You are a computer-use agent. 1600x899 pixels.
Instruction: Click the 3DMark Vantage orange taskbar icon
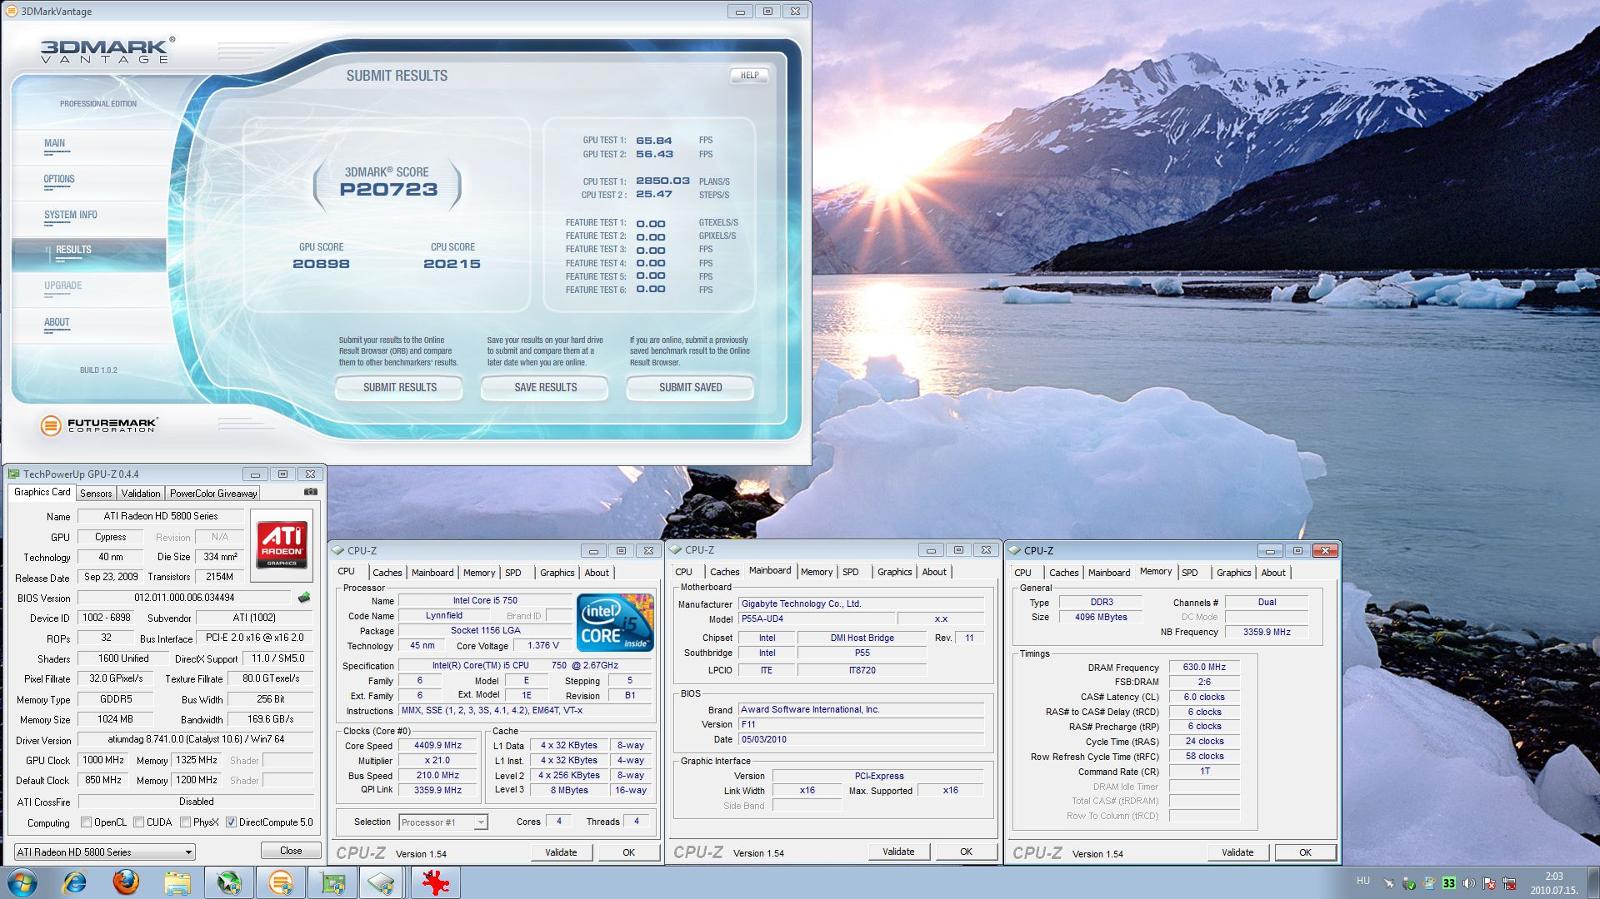click(281, 883)
